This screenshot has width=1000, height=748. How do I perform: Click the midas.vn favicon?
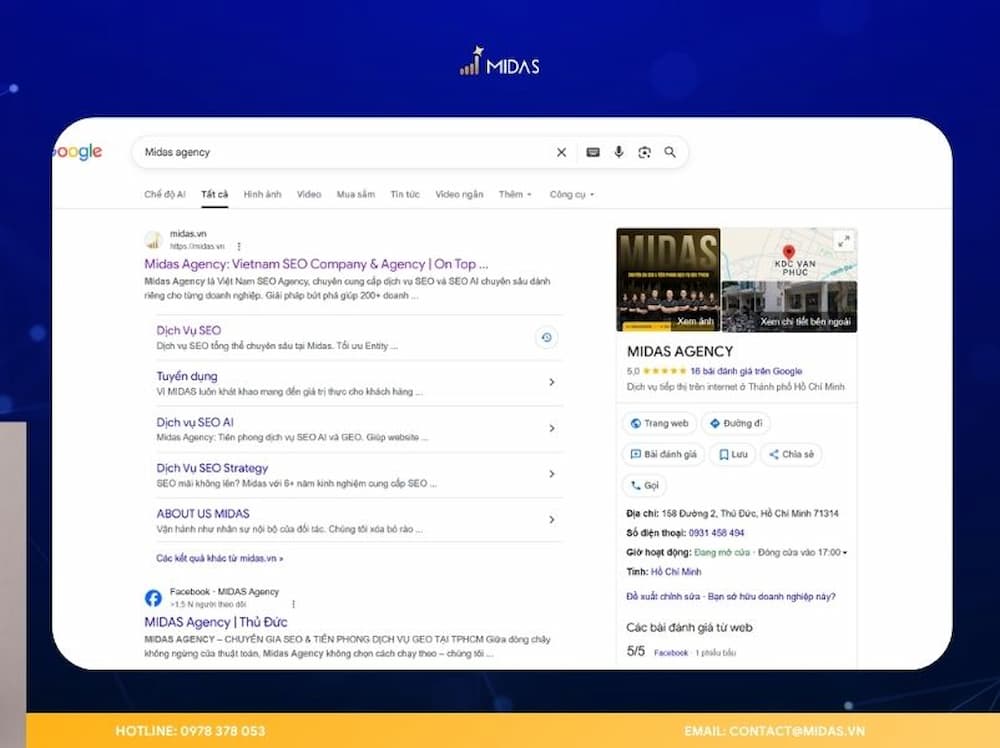153,240
